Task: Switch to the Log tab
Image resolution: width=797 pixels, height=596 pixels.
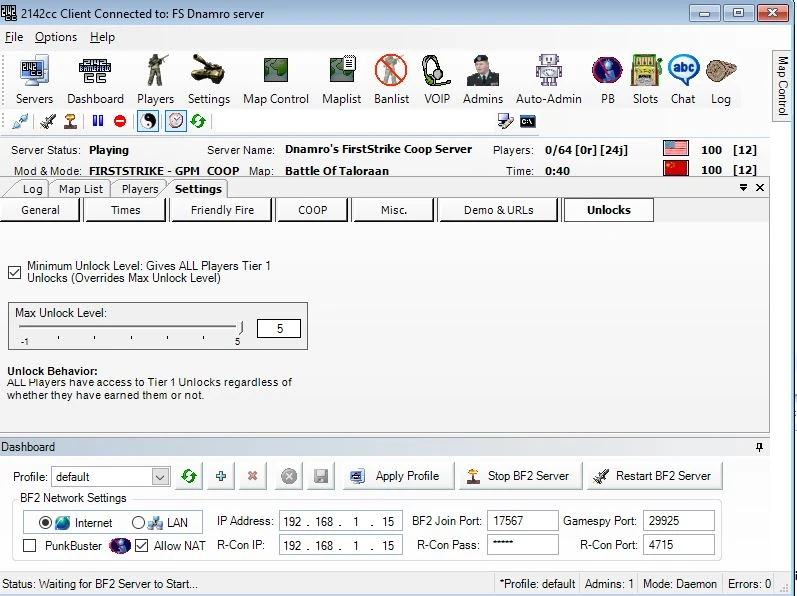Action: [x=33, y=189]
